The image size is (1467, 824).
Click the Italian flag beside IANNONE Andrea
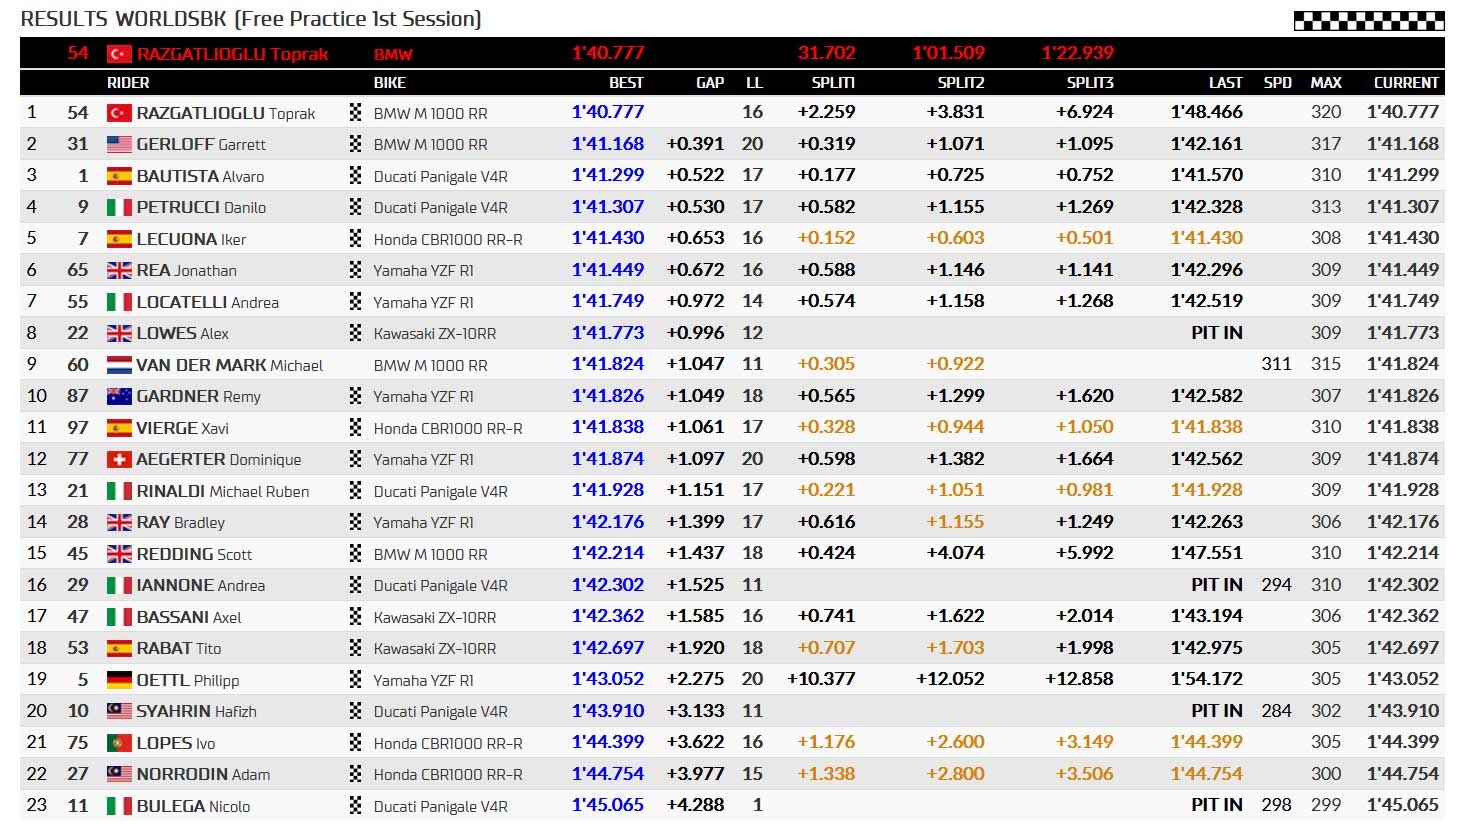coord(120,585)
